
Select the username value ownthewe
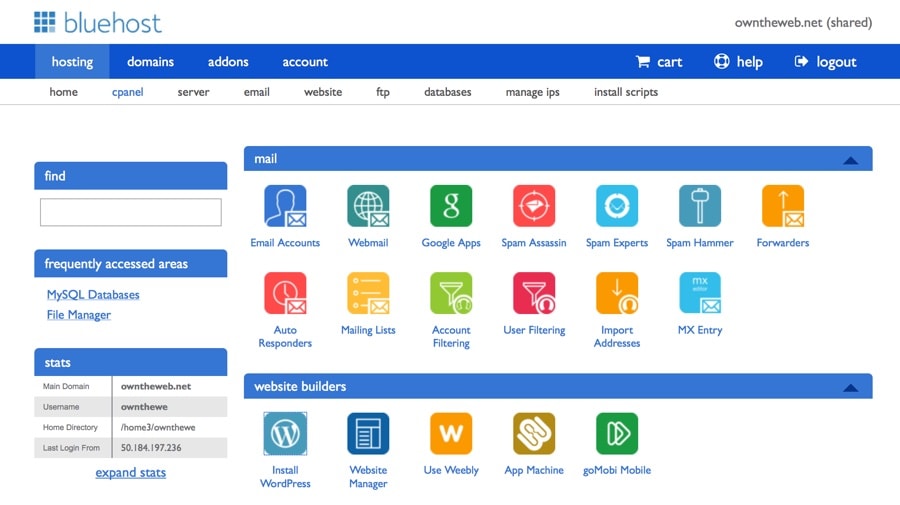tap(144, 406)
